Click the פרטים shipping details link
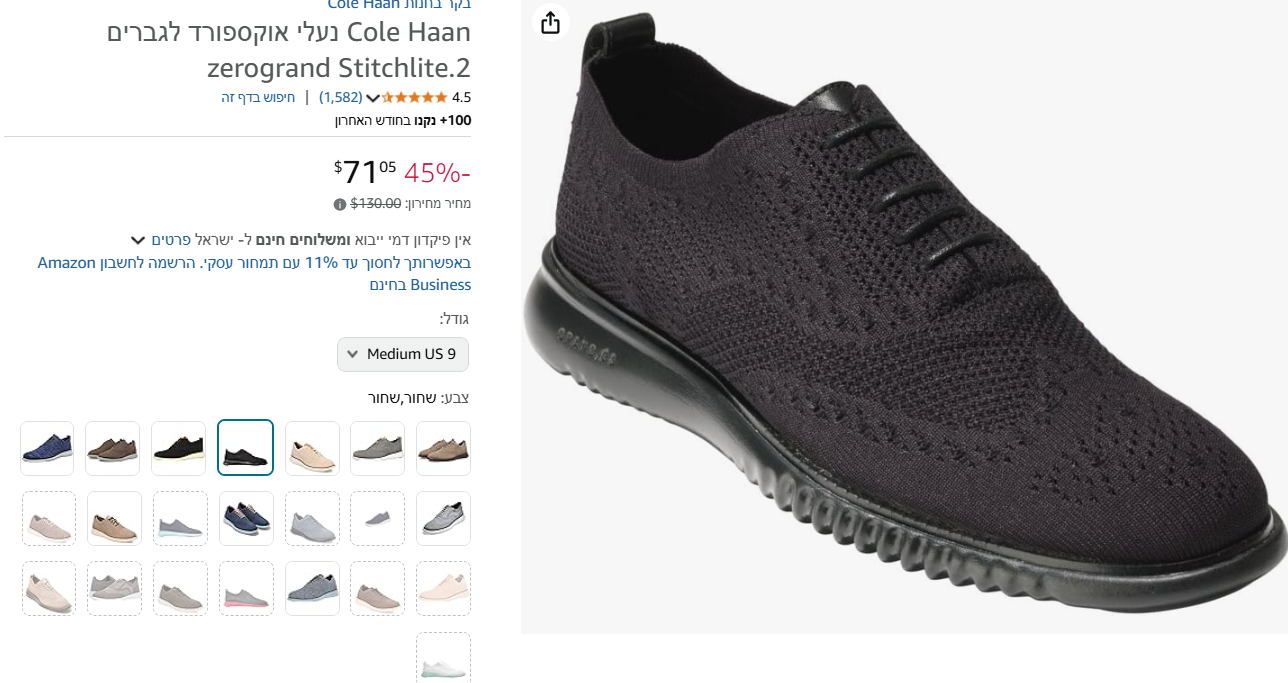 coord(170,240)
